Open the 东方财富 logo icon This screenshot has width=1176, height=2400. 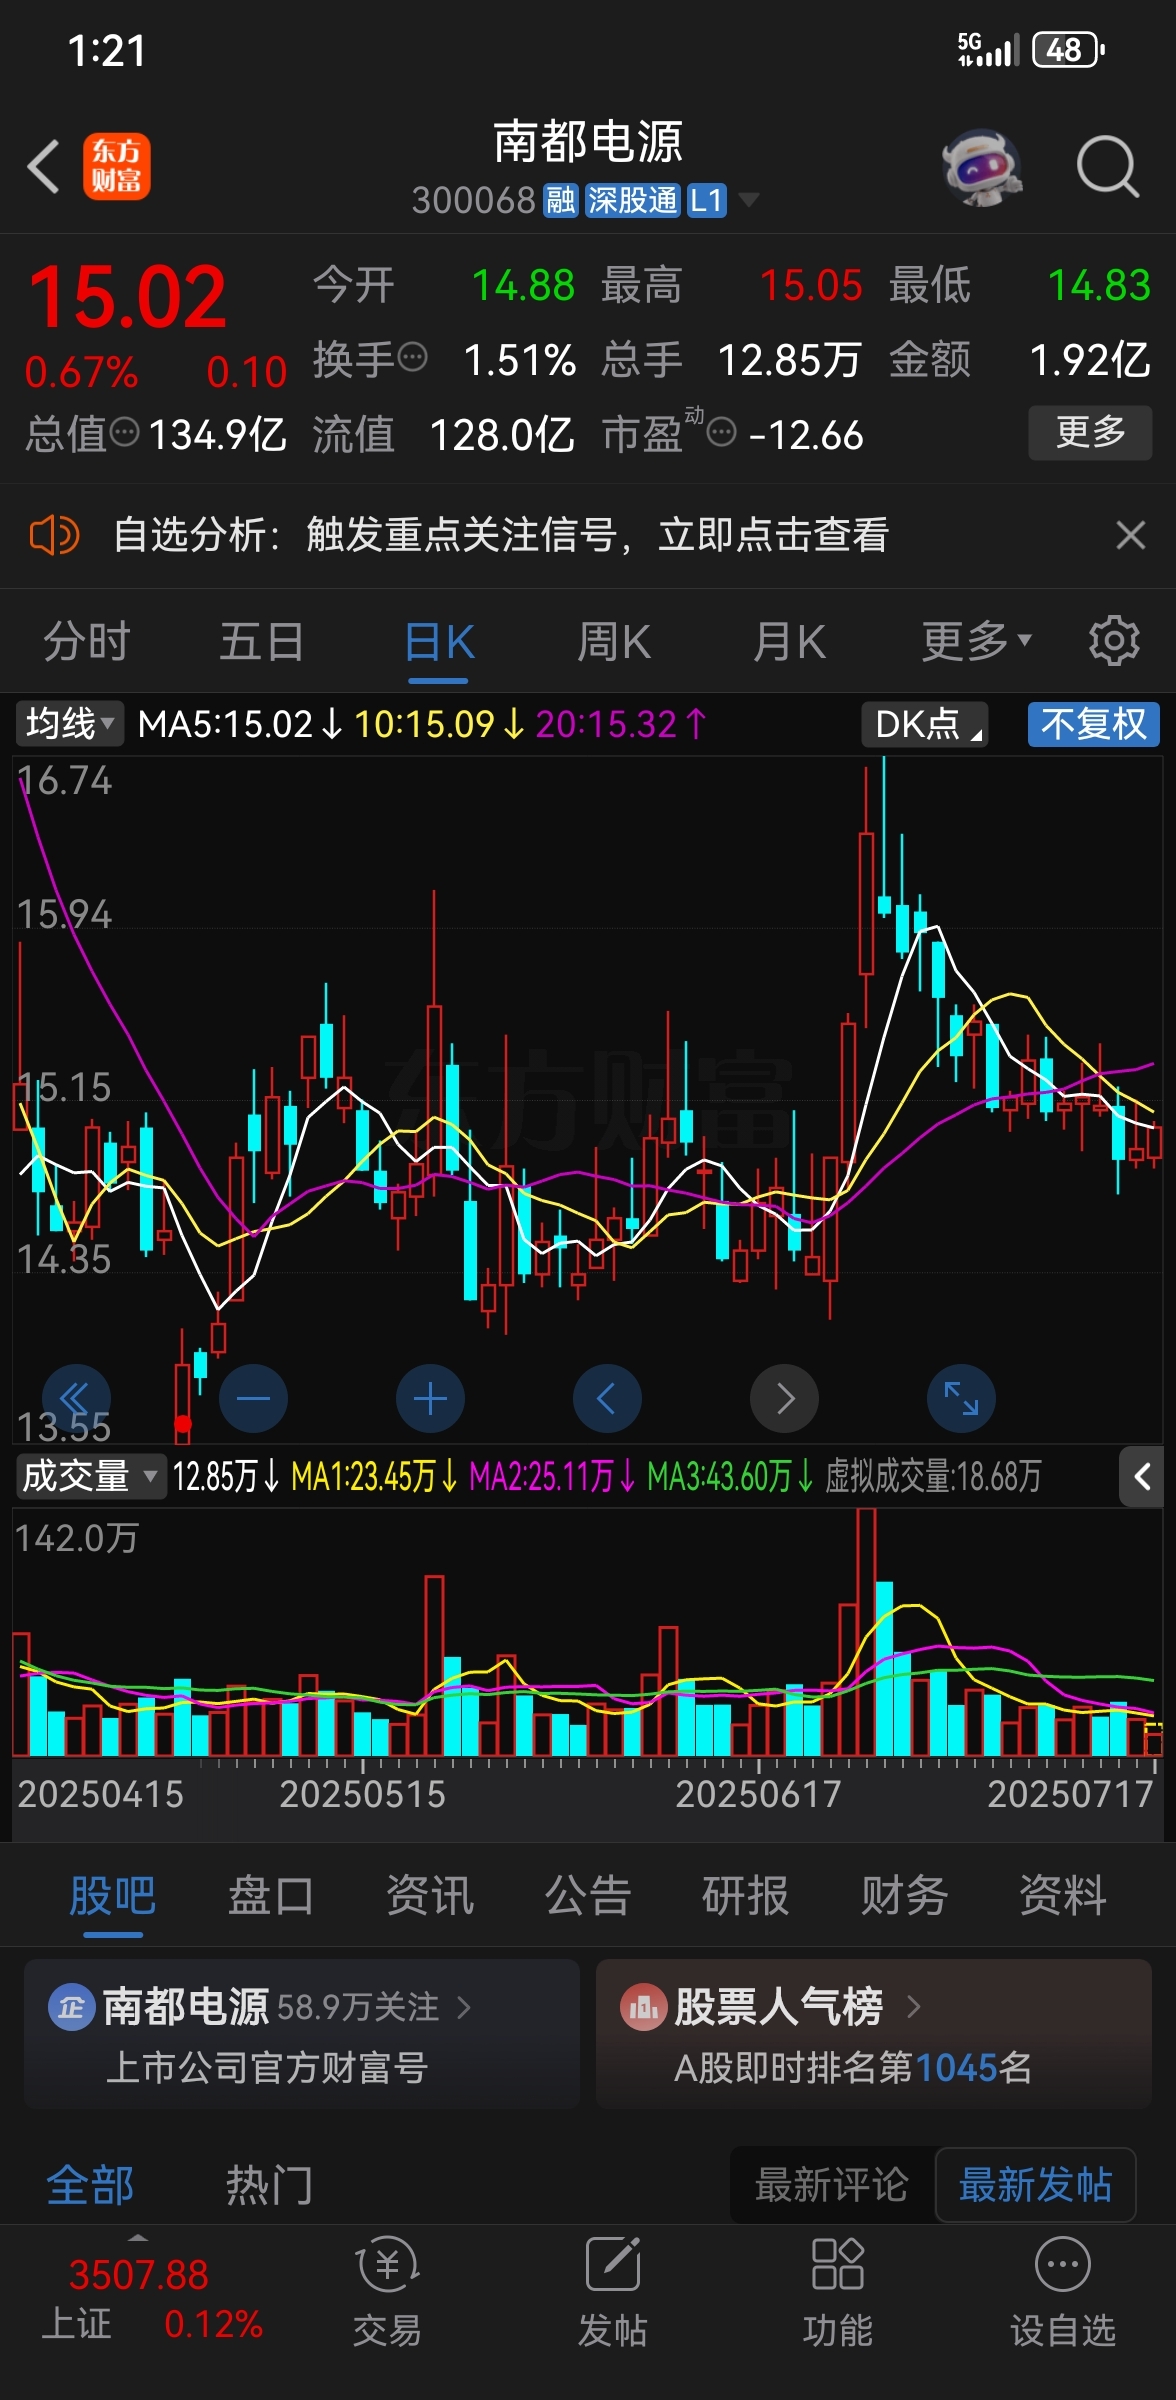117,166
